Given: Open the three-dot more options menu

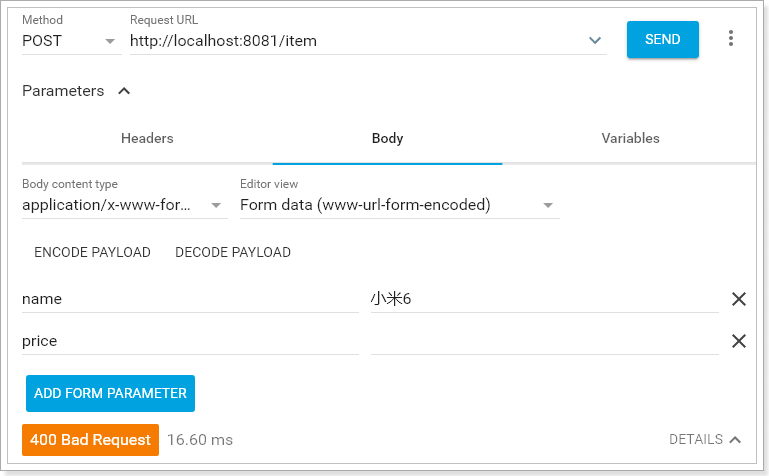Looking at the screenshot, I should click(x=731, y=38).
